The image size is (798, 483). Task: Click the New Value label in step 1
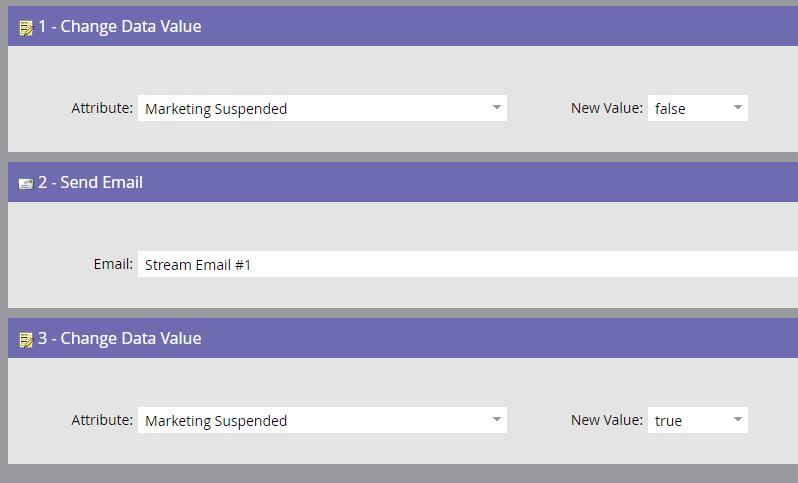pos(607,108)
